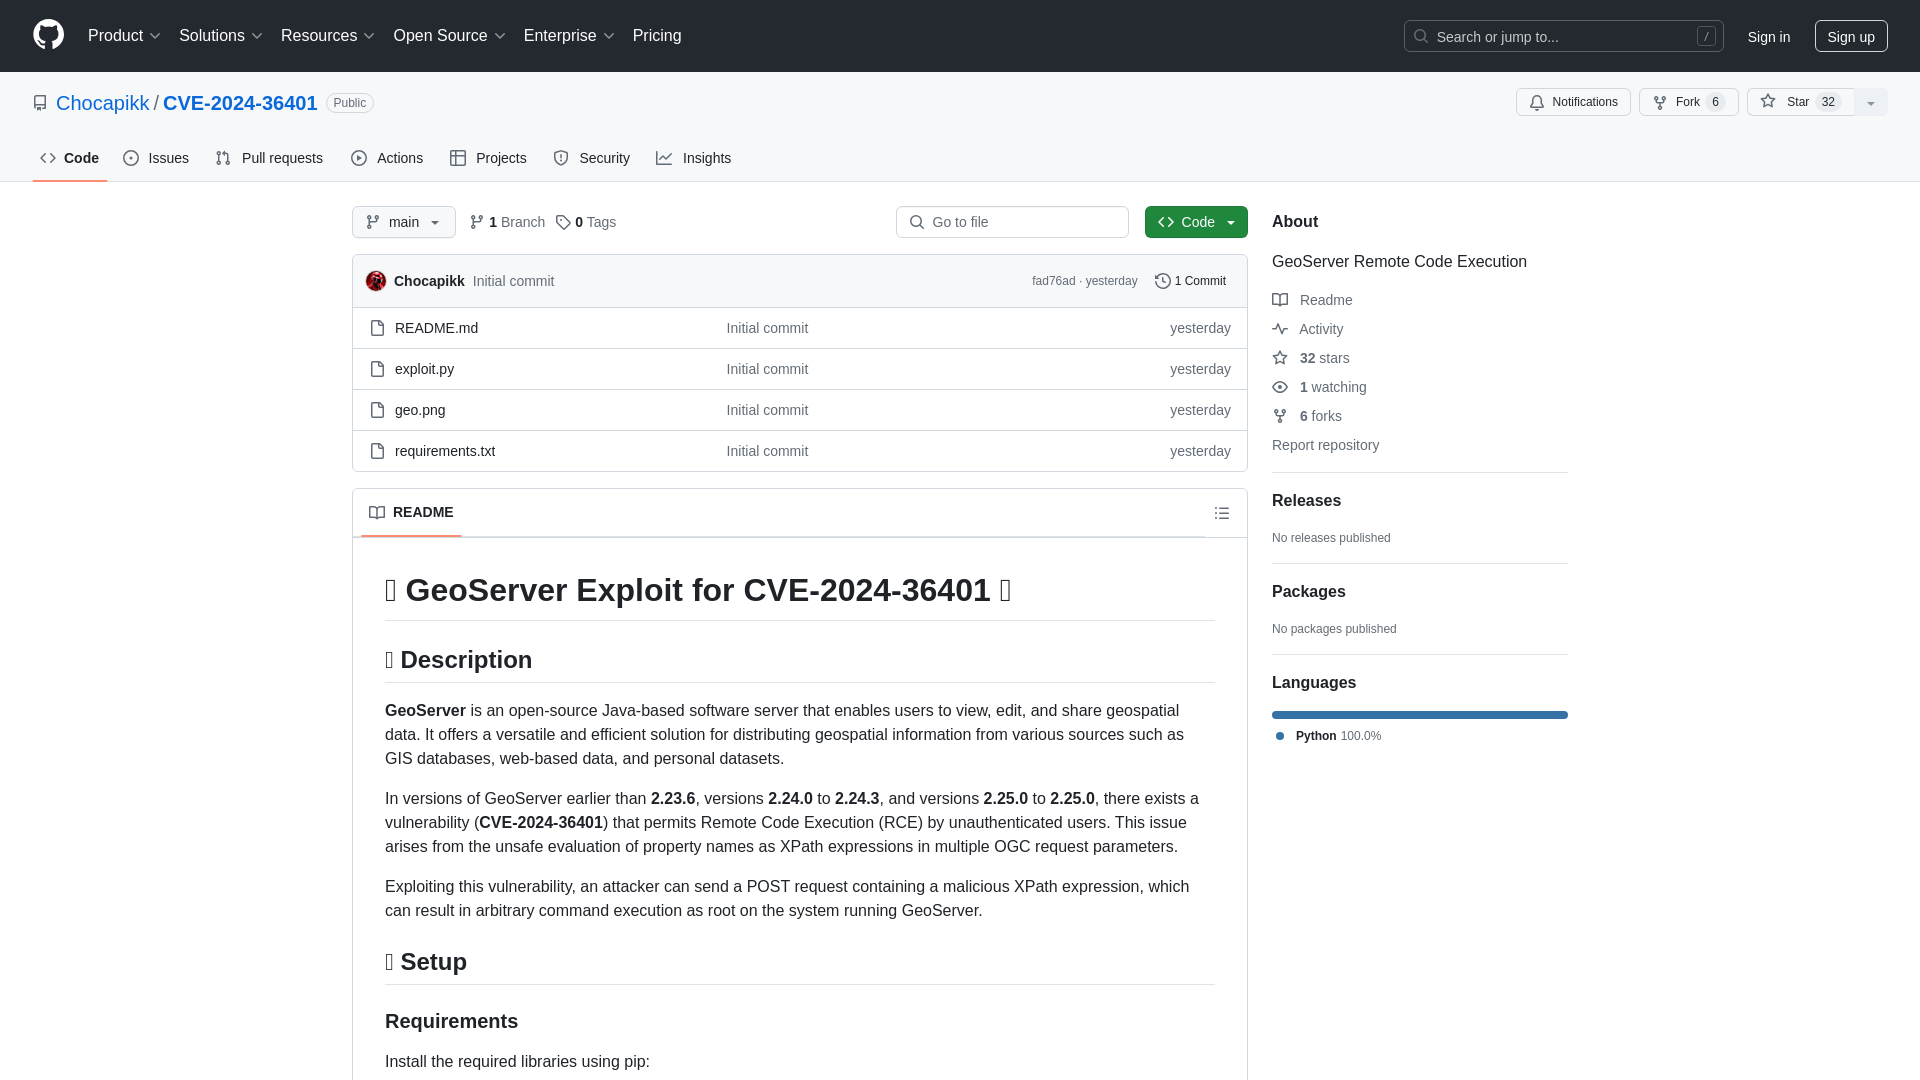Click the branch icon by 1 Branch
The width and height of the screenshot is (1920, 1080).
477,222
